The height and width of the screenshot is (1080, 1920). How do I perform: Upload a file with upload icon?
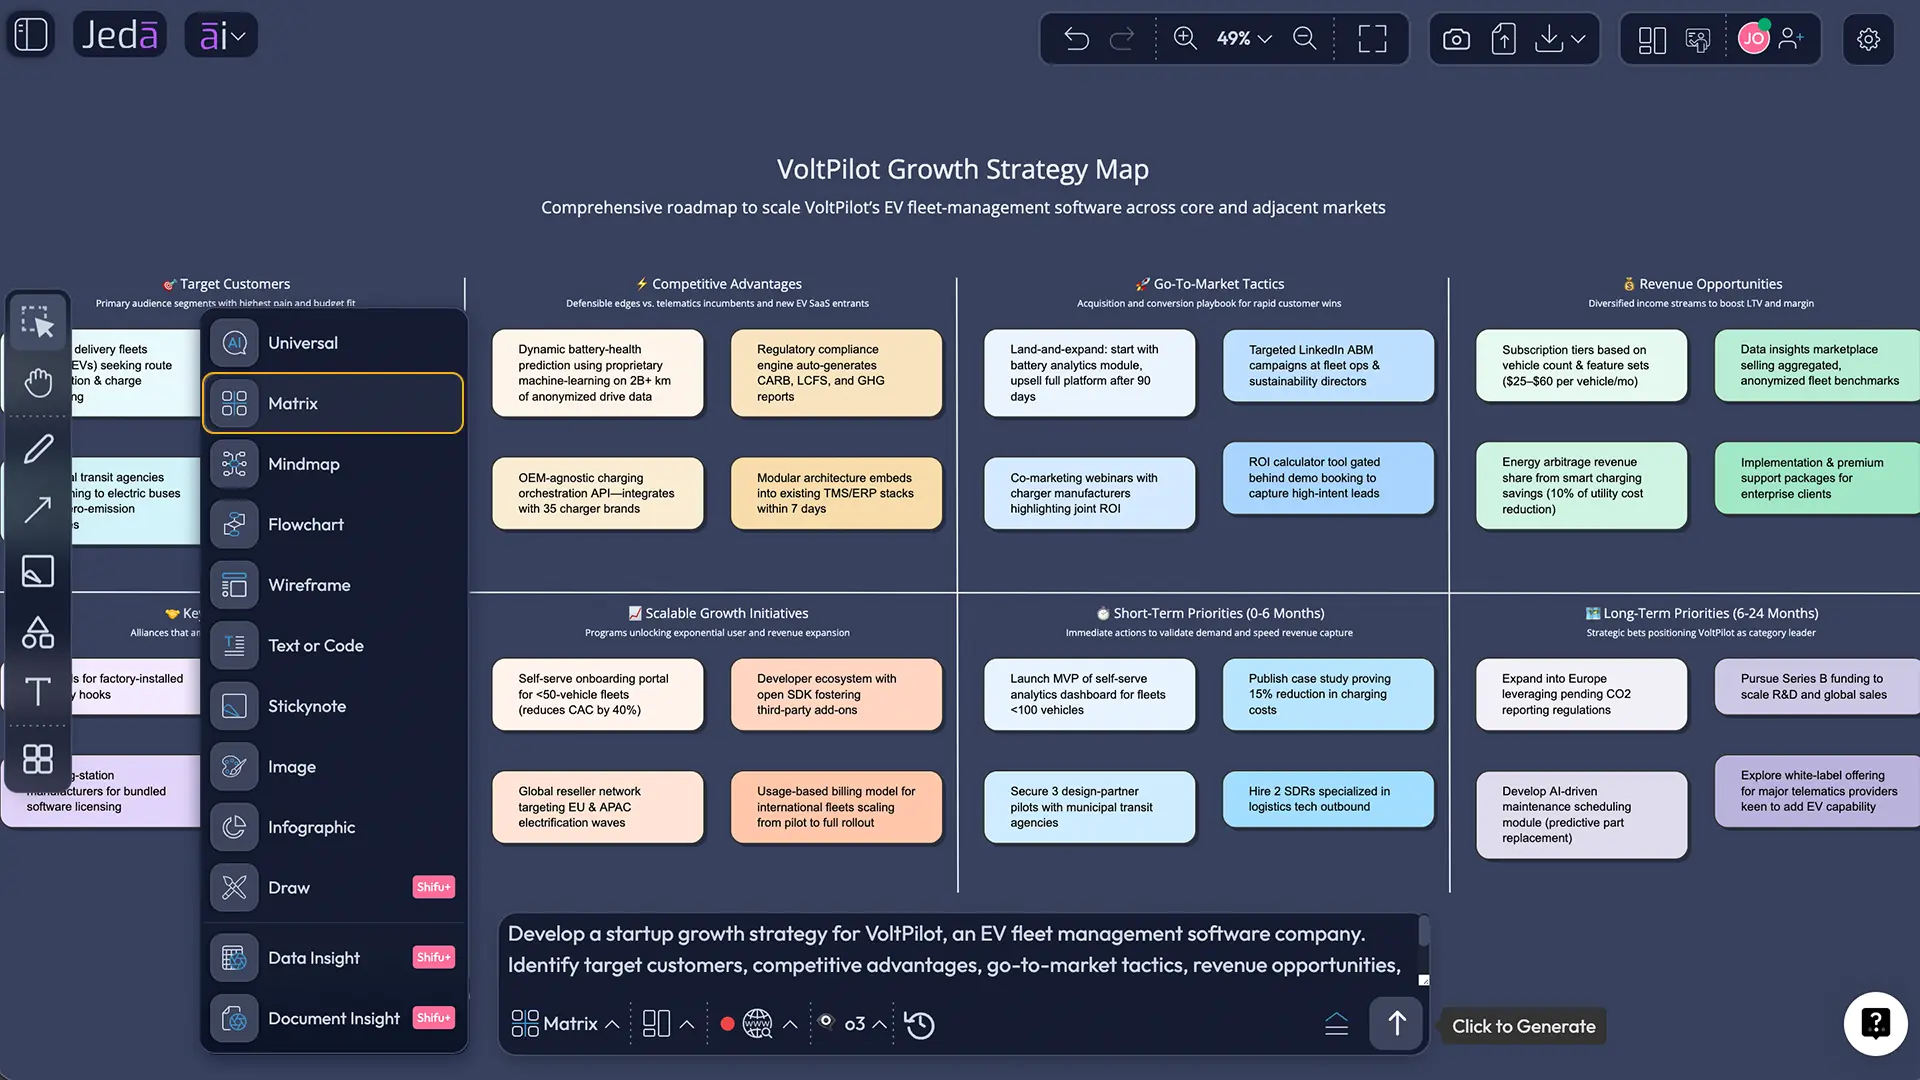[x=1503, y=39]
